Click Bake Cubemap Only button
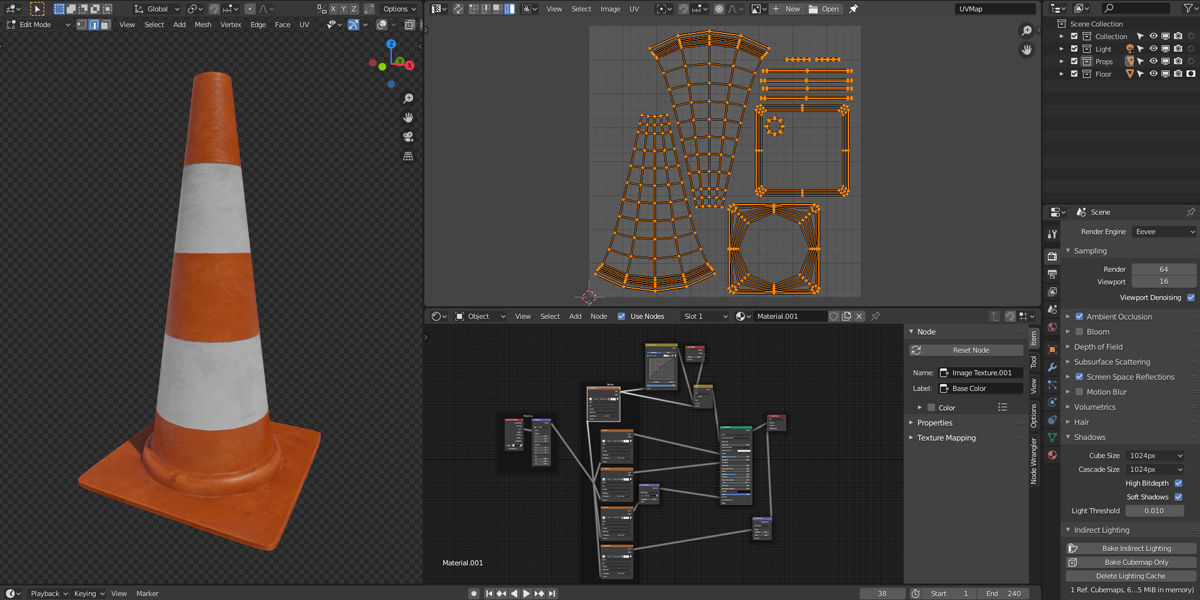Screen dimensions: 1200x600 point(1131,562)
